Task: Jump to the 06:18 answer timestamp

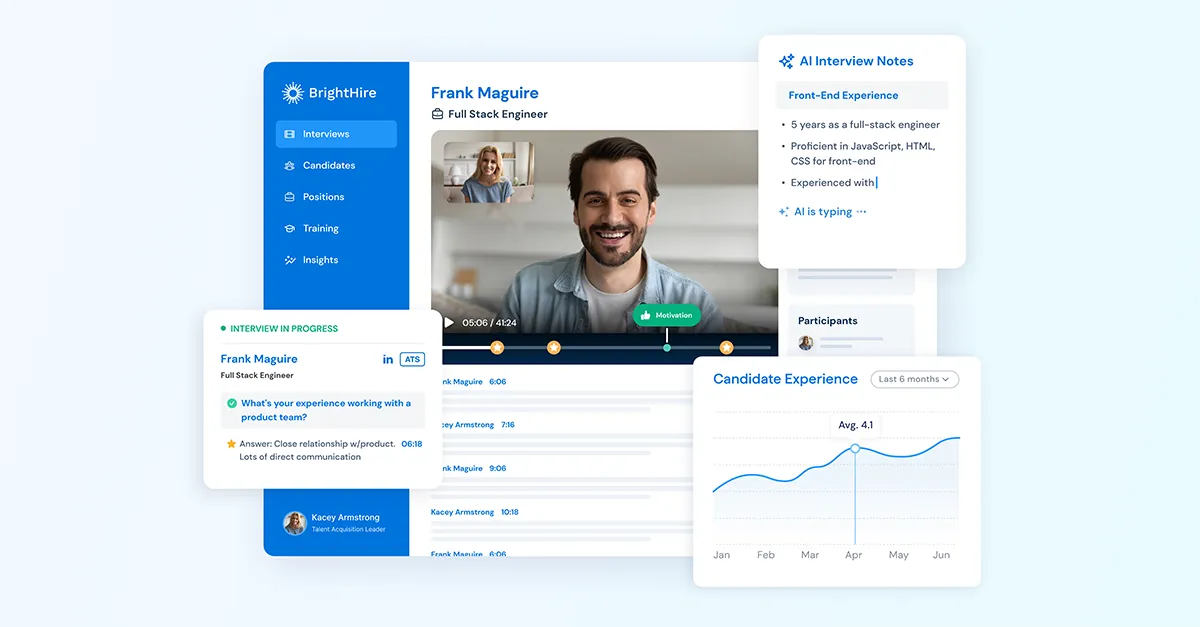Action: pos(411,443)
